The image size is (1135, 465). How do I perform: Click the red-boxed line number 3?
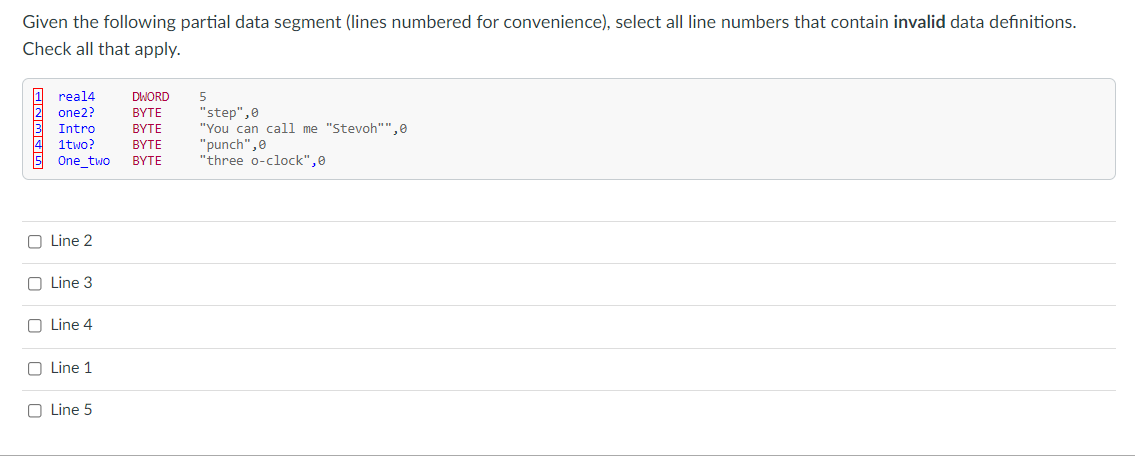tap(38, 129)
